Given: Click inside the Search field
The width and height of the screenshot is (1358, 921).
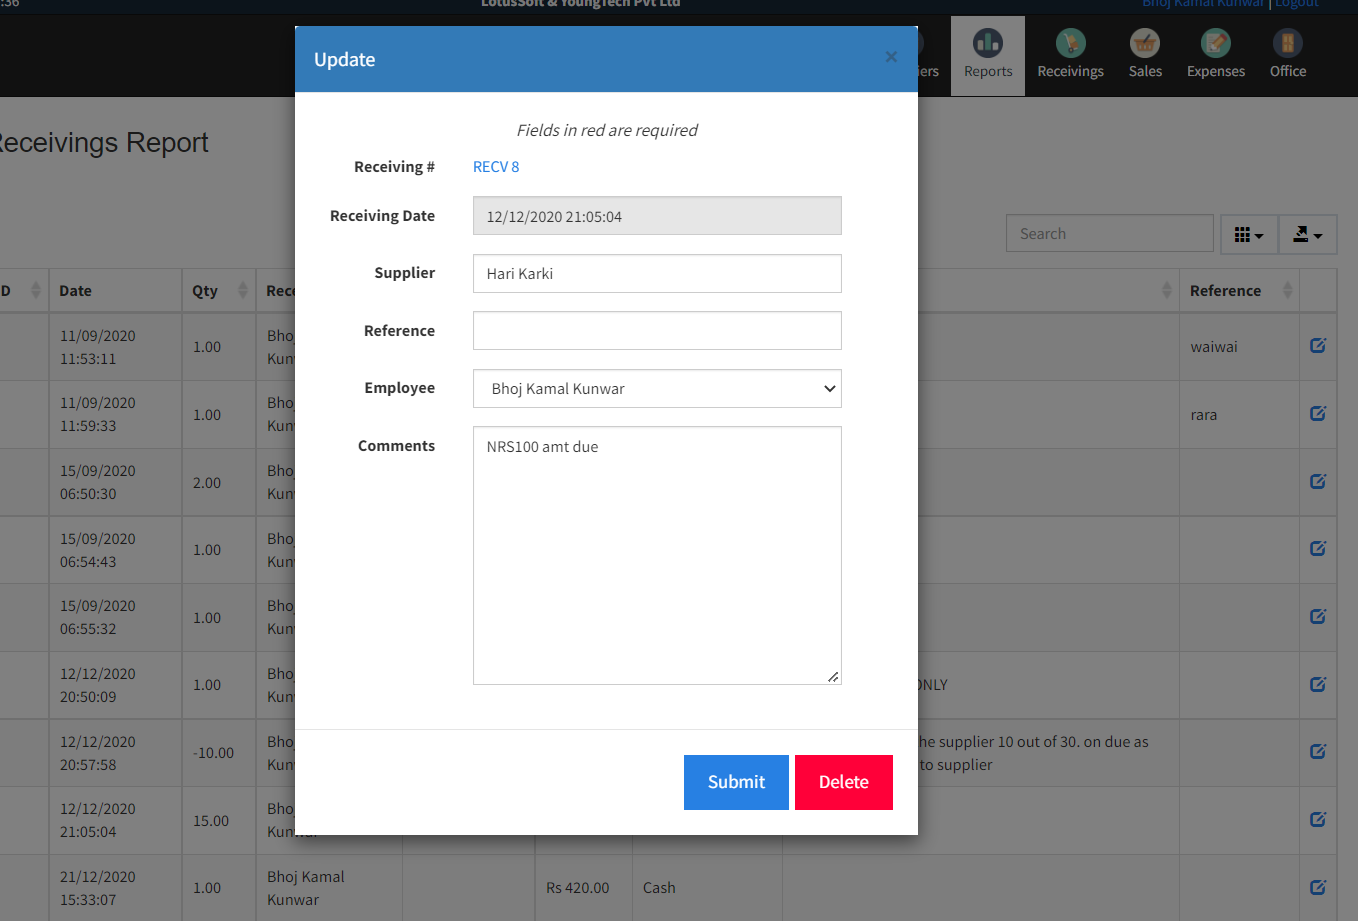Looking at the screenshot, I should click(1109, 233).
